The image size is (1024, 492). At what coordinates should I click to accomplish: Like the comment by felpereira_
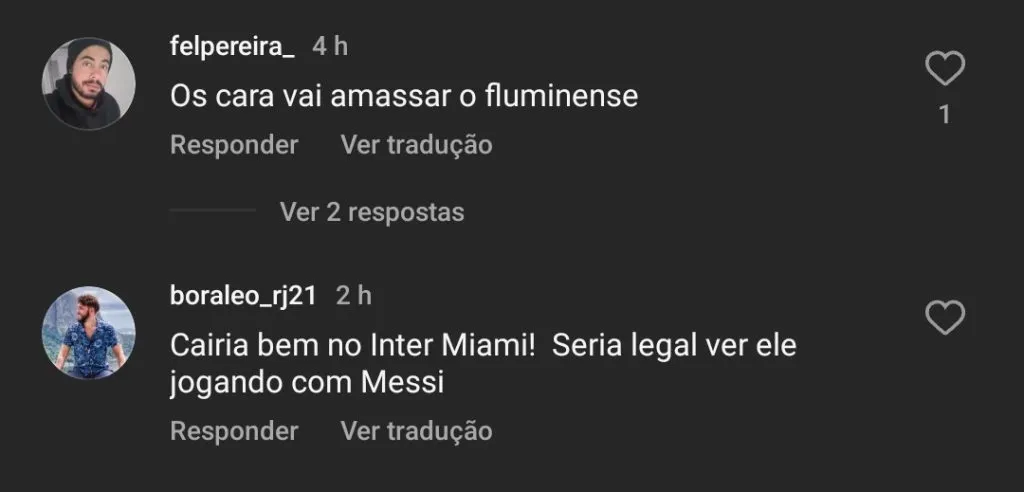pos(944,70)
